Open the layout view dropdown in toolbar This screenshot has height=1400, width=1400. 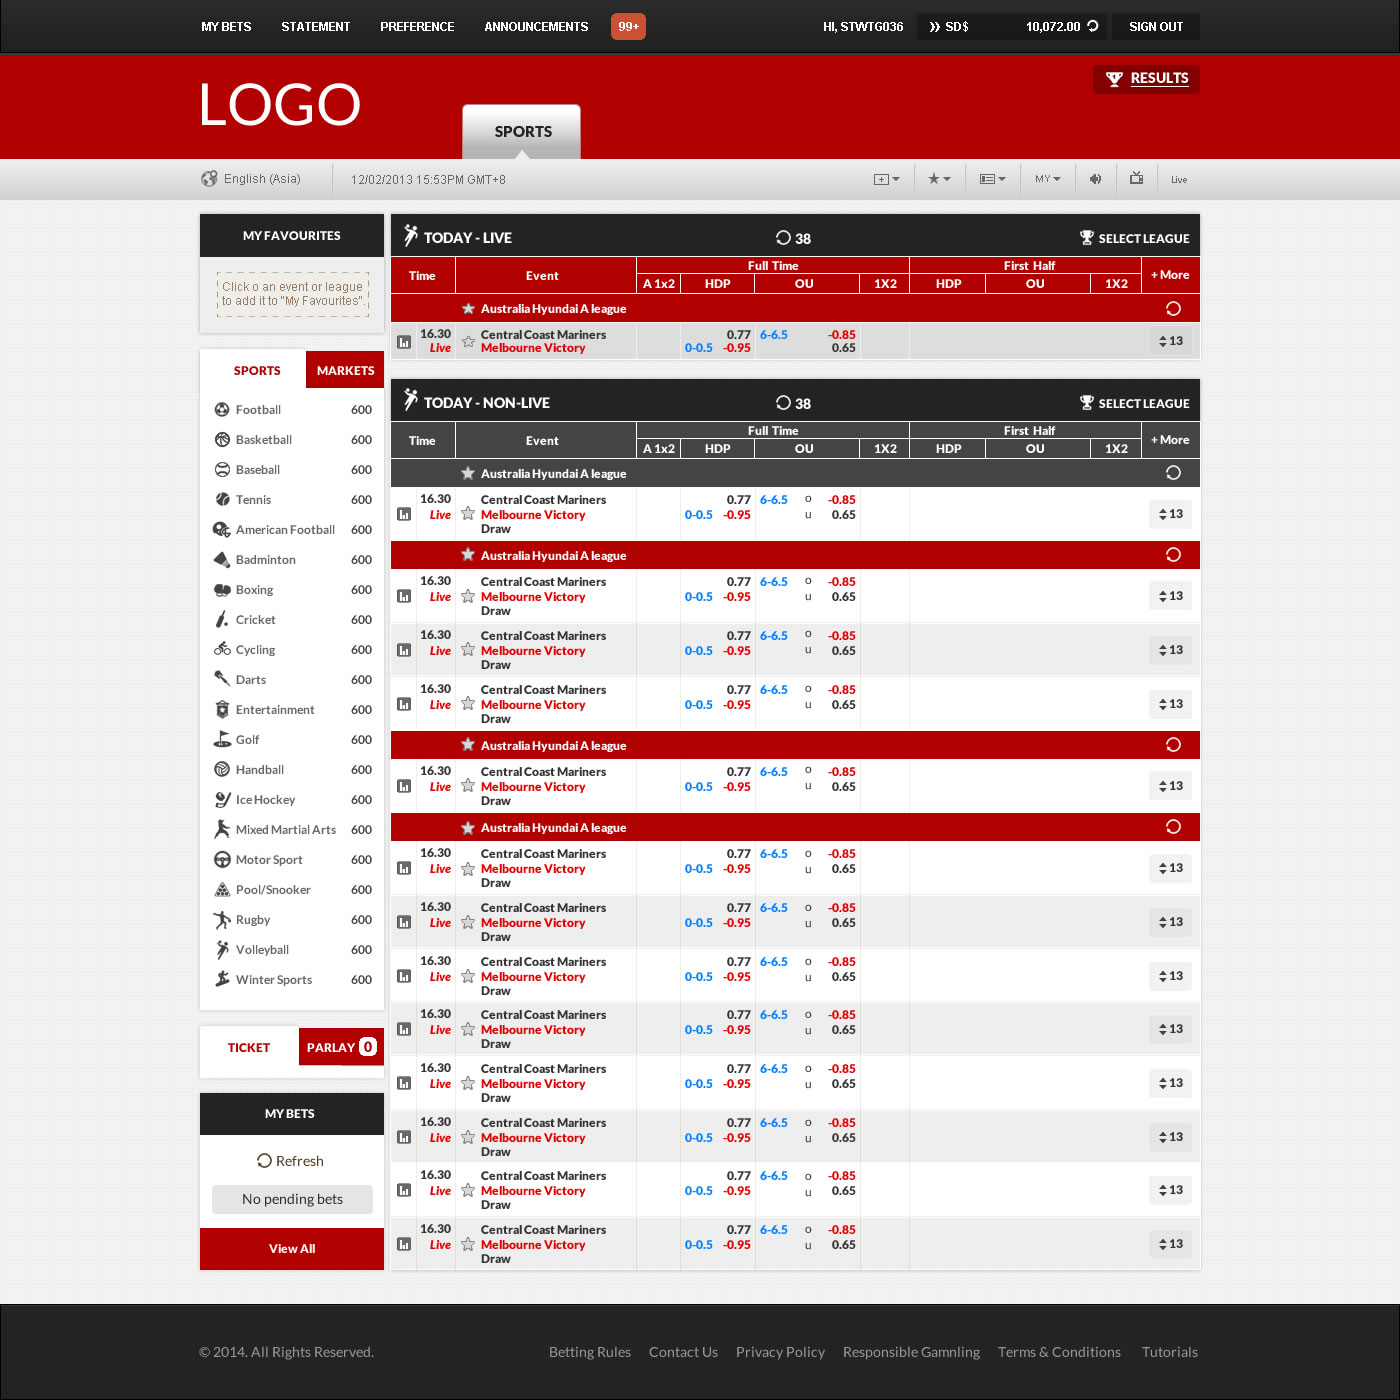(x=992, y=179)
